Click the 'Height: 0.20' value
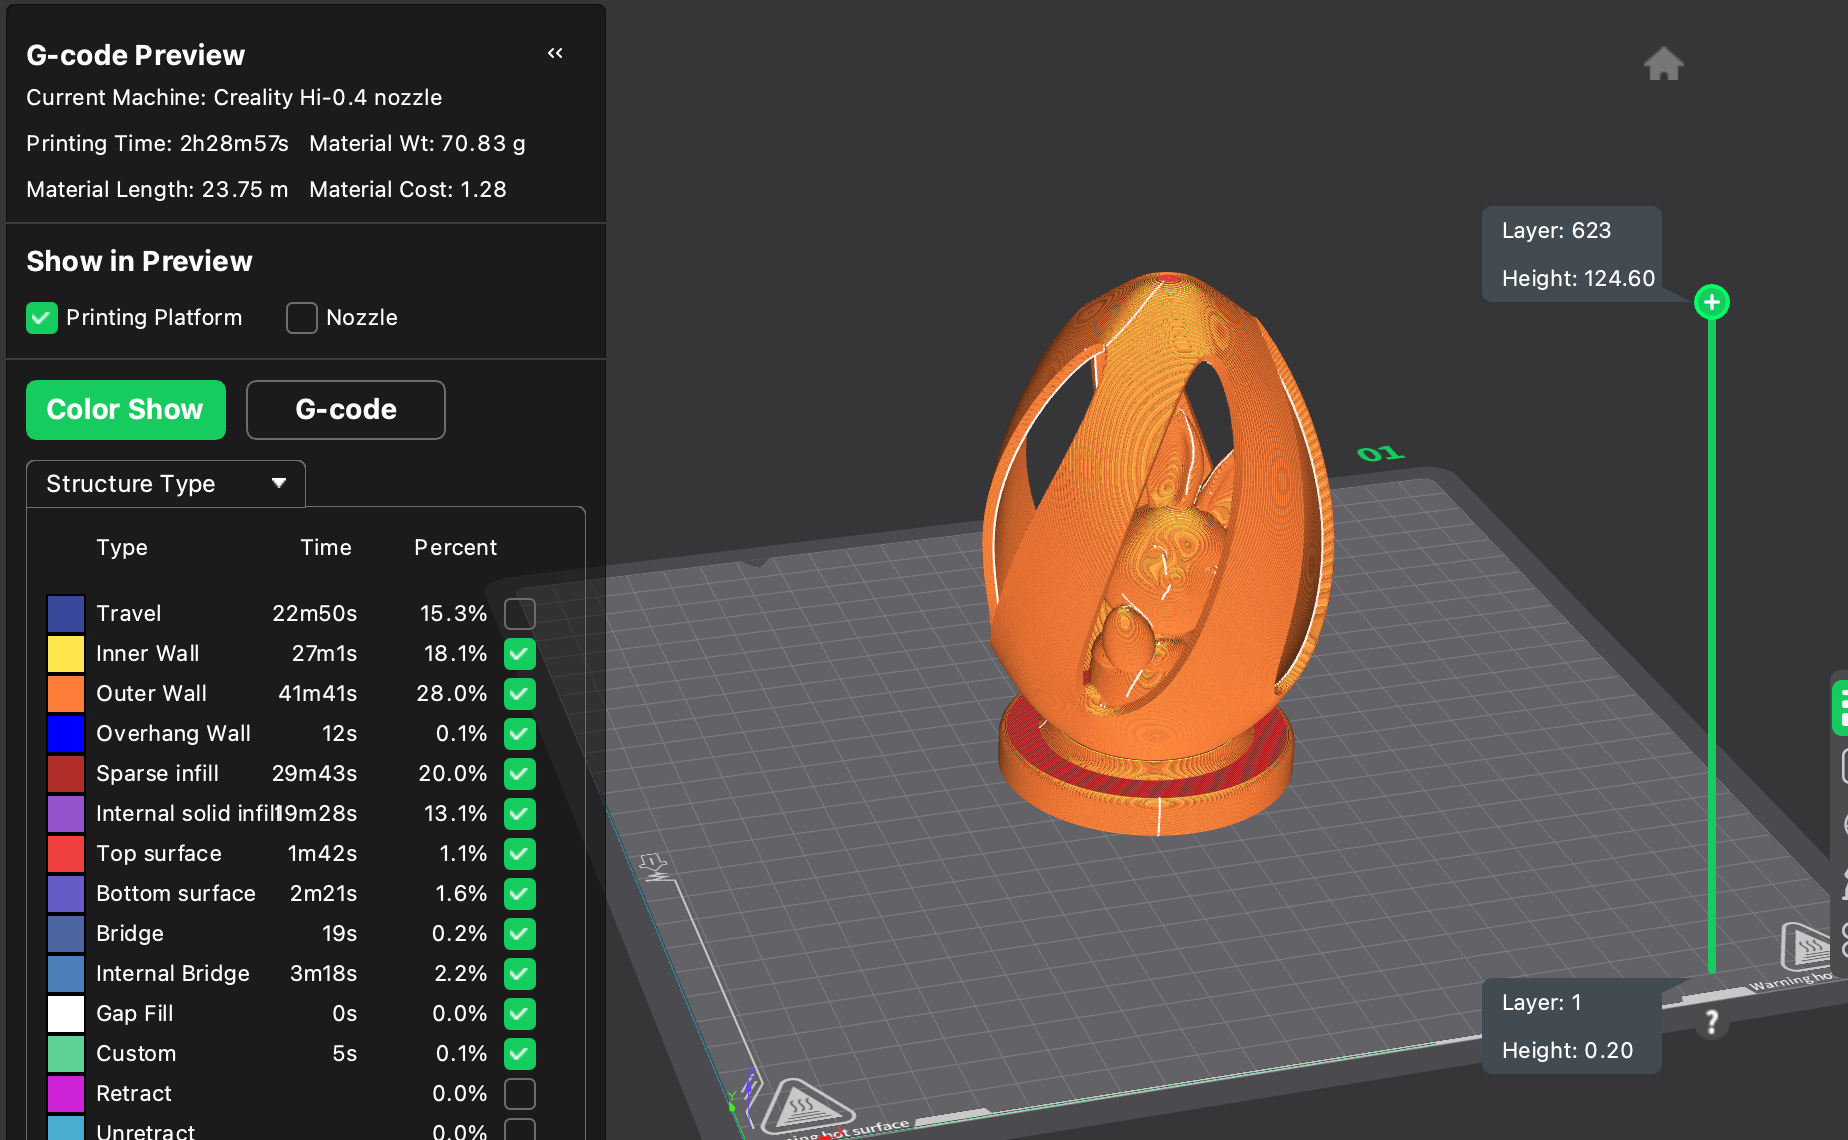Image resolution: width=1848 pixels, height=1140 pixels. point(1567,1051)
